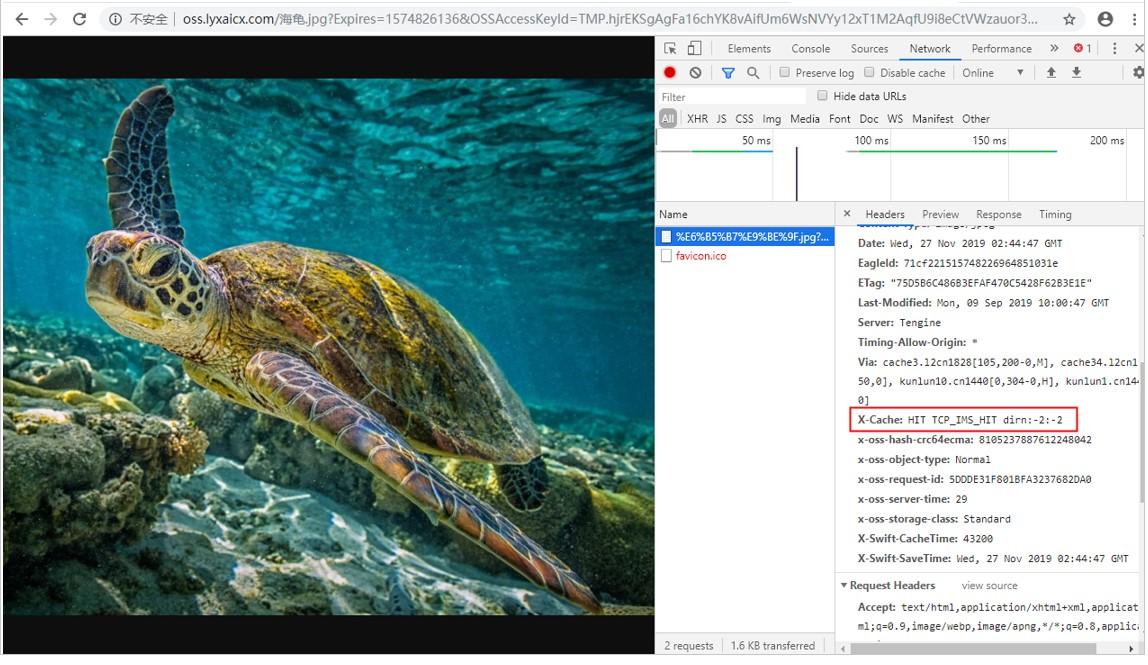
Task: Filter requests by Font
Action: pyautogui.click(x=840, y=119)
